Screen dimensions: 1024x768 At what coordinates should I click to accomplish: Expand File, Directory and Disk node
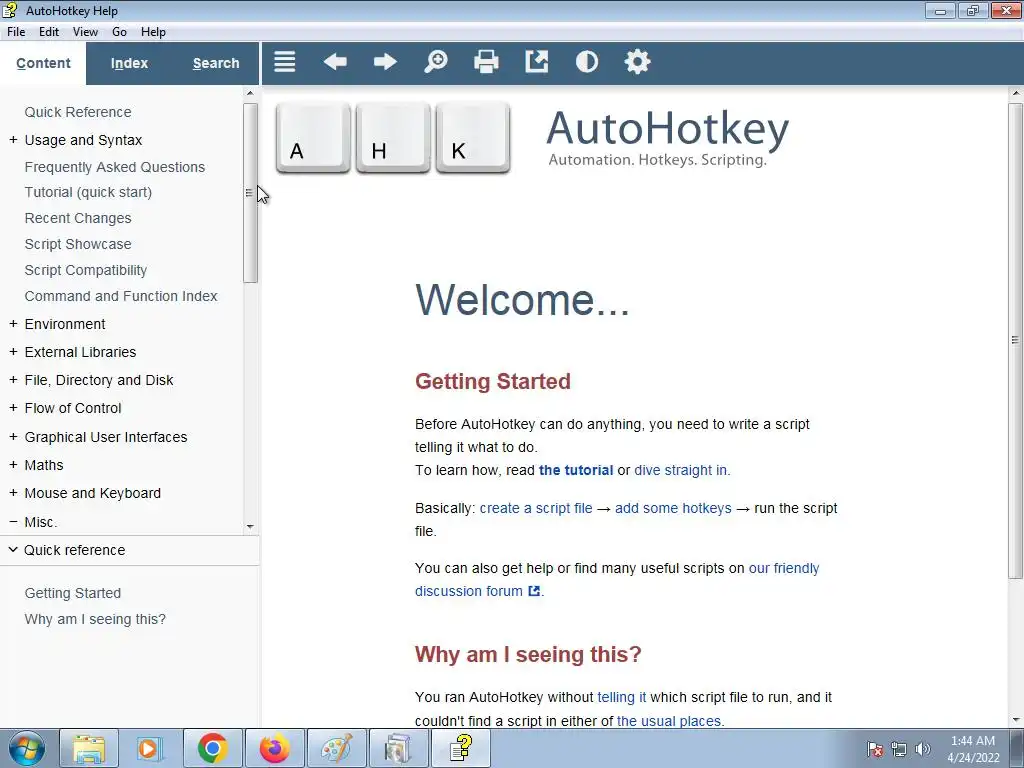[13, 380]
